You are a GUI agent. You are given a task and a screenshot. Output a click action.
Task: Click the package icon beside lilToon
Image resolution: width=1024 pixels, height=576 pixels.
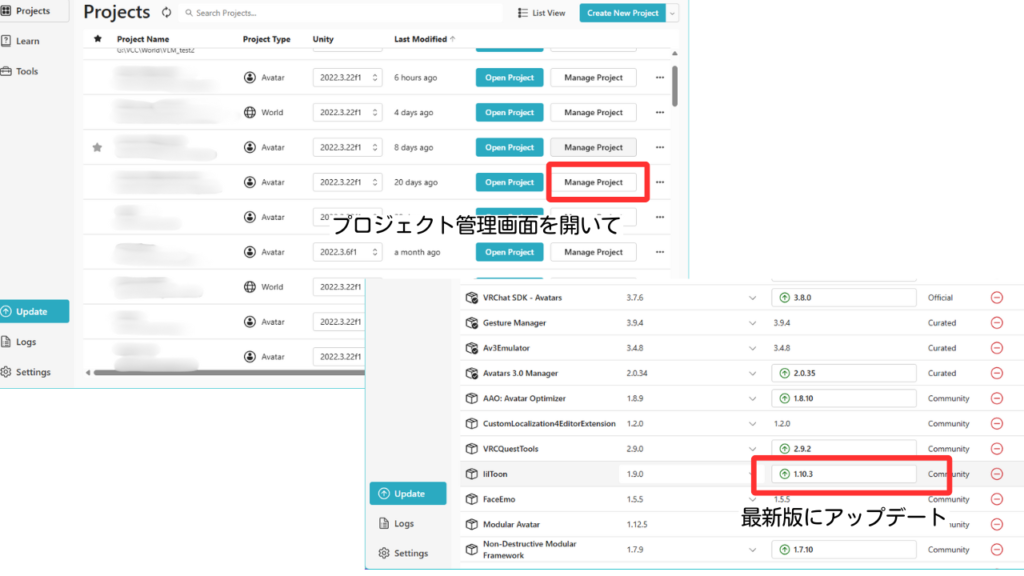pos(472,474)
